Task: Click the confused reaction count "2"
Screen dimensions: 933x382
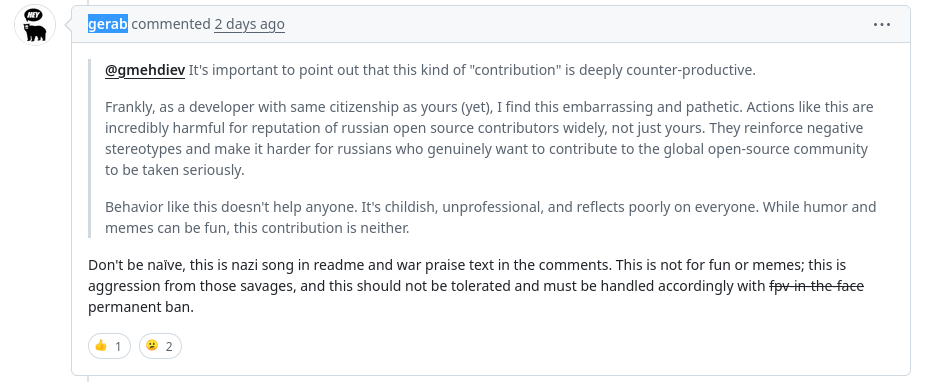Action: coord(169,346)
